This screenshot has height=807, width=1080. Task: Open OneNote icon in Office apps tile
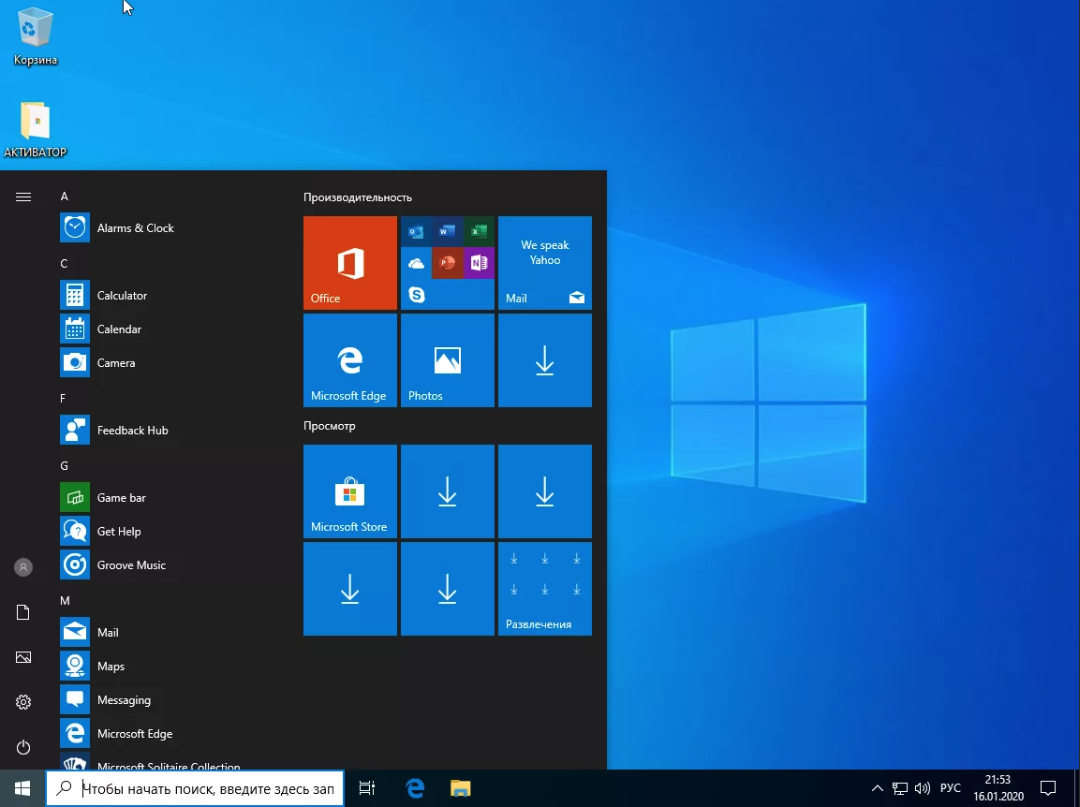pos(479,263)
